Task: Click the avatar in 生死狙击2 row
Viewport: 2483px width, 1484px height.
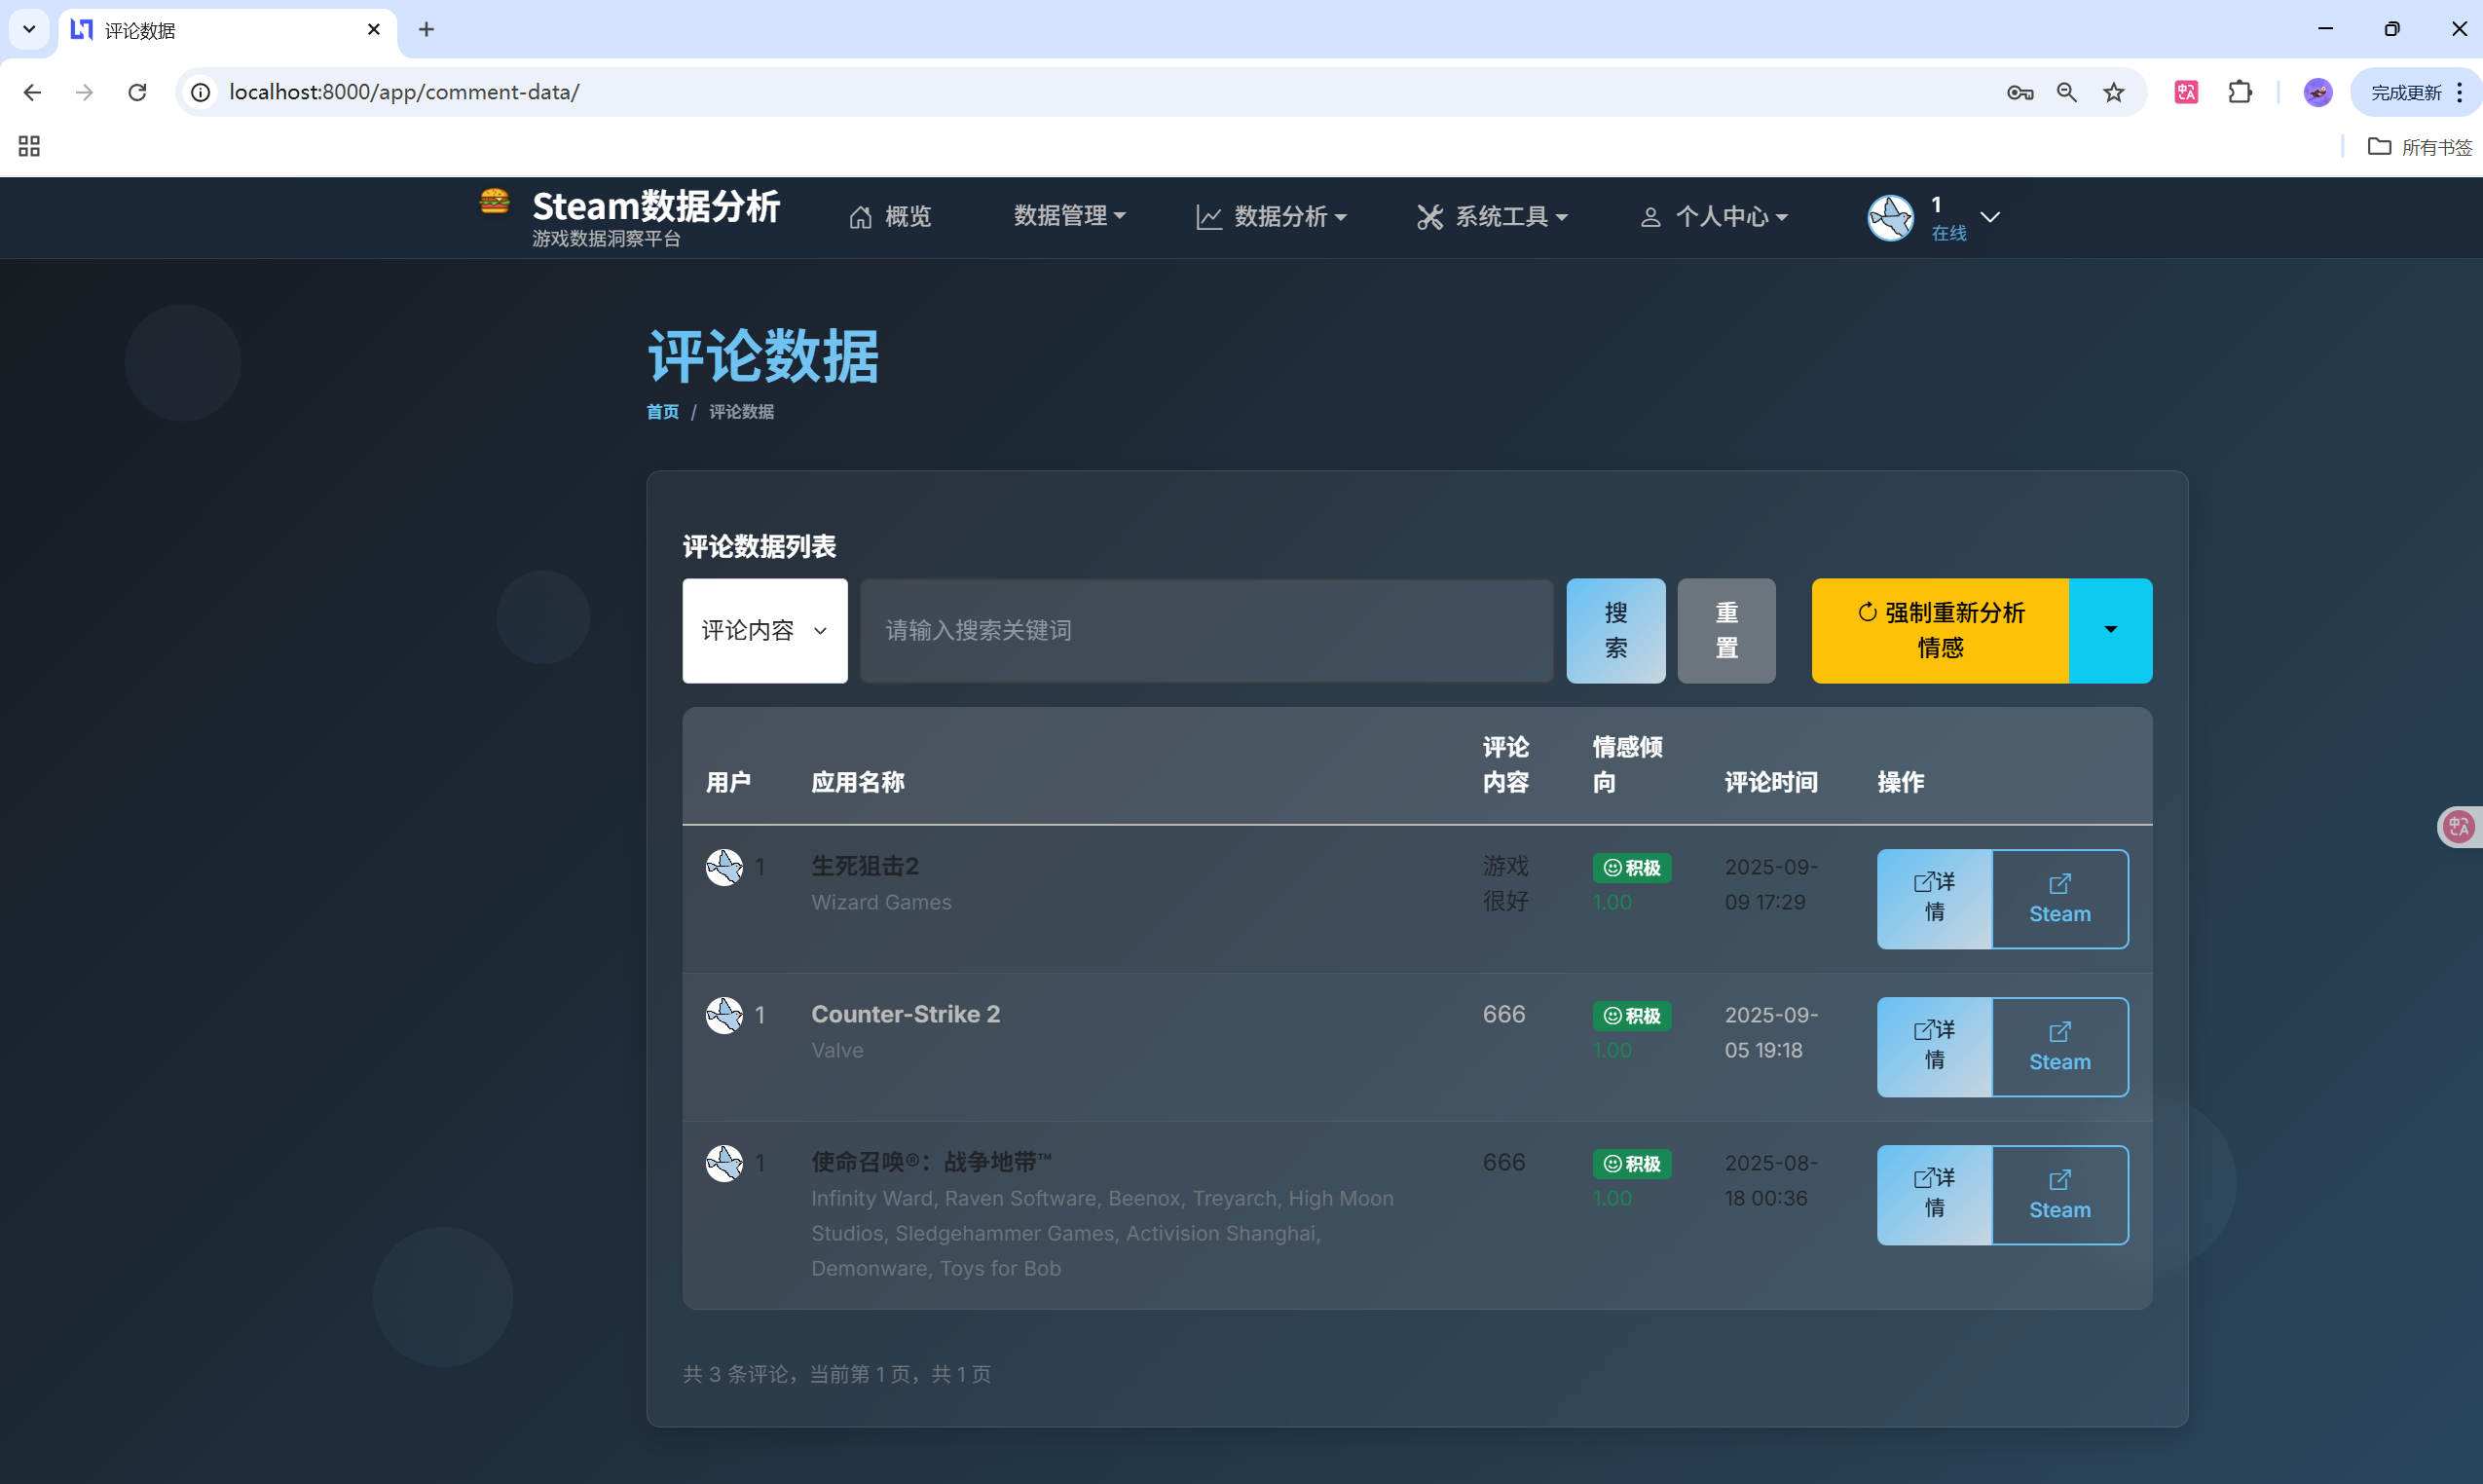Action: [724, 867]
